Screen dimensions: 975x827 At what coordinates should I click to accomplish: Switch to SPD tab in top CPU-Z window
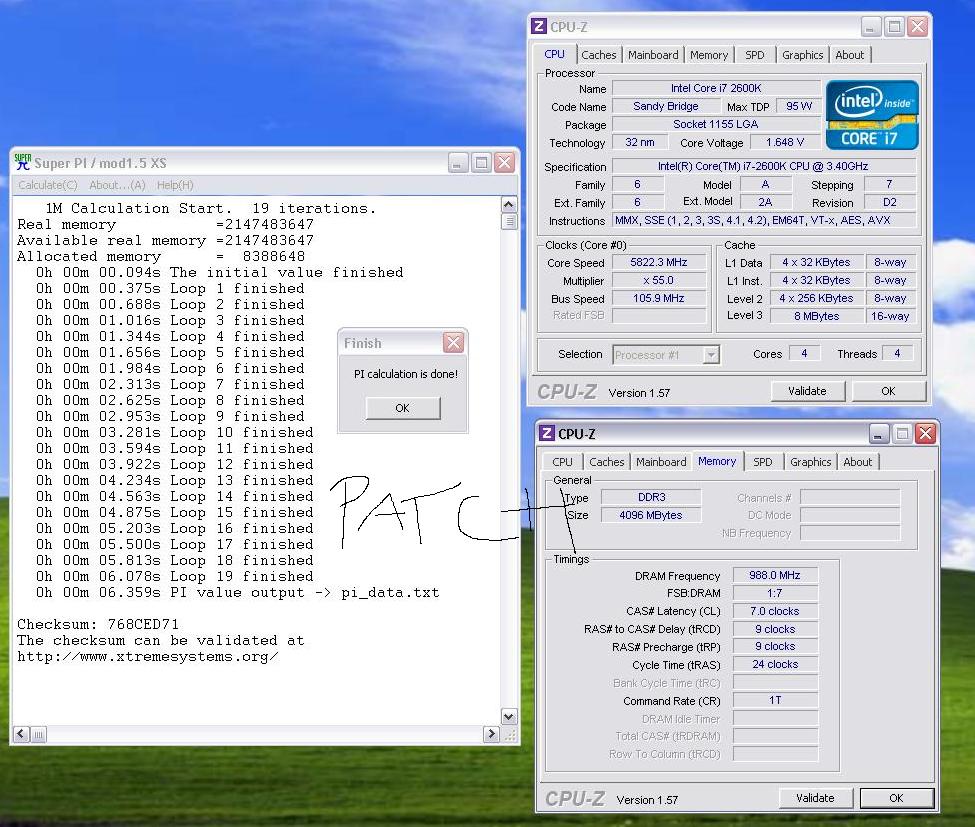[x=755, y=55]
